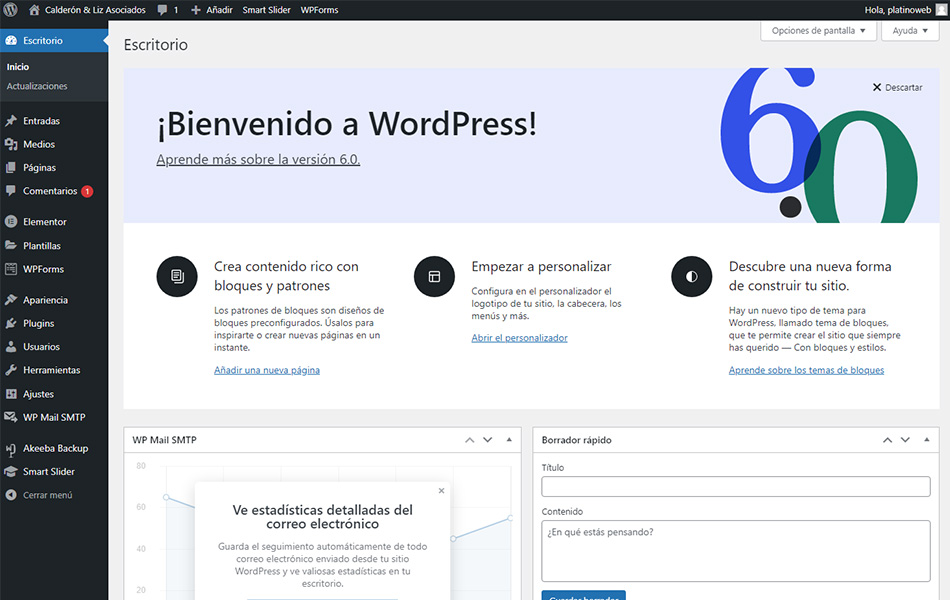The image size is (950, 600).
Task: Dismiss welcome panel with Descartar
Action: [897, 87]
